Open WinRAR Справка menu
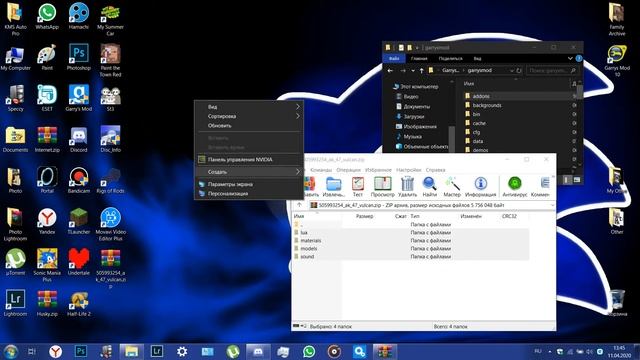Screen dimensions: 640x360 (x=435, y=170)
